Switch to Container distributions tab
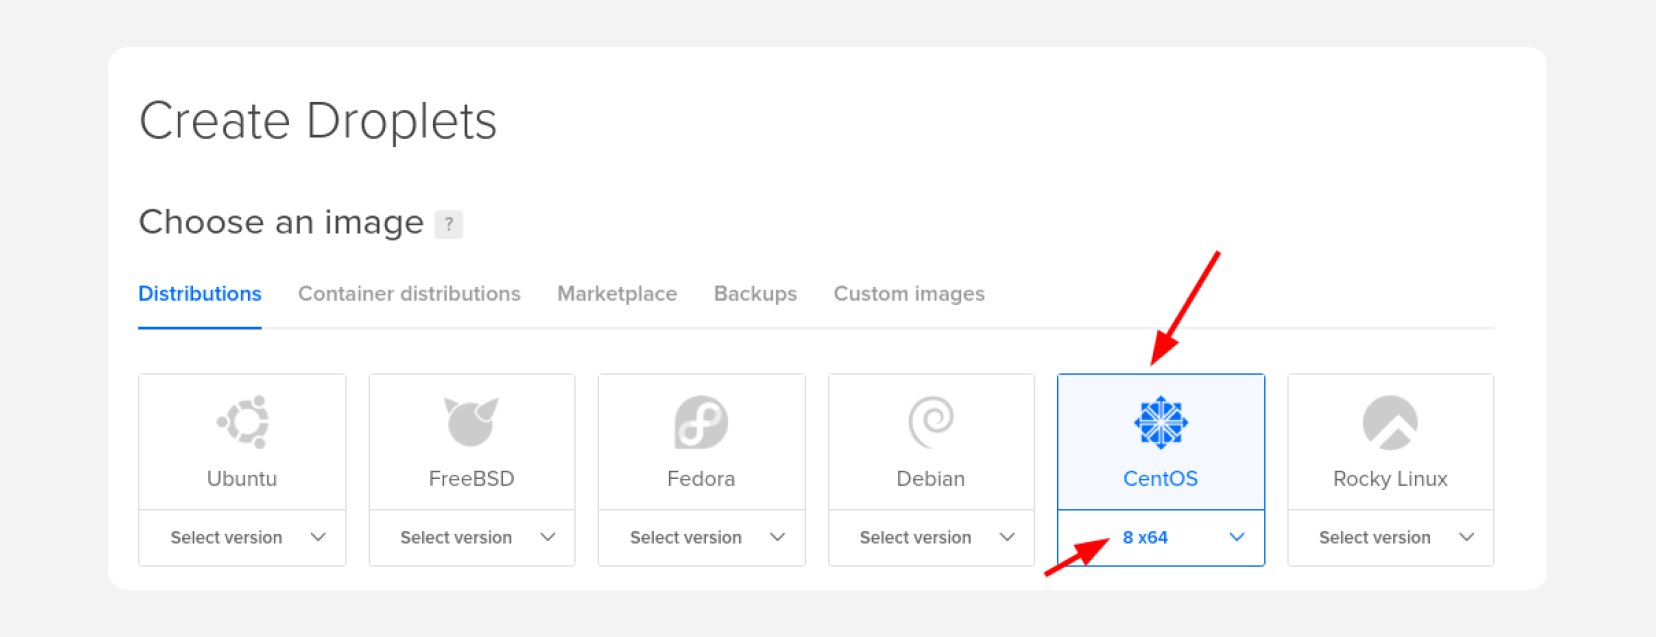 click(409, 294)
